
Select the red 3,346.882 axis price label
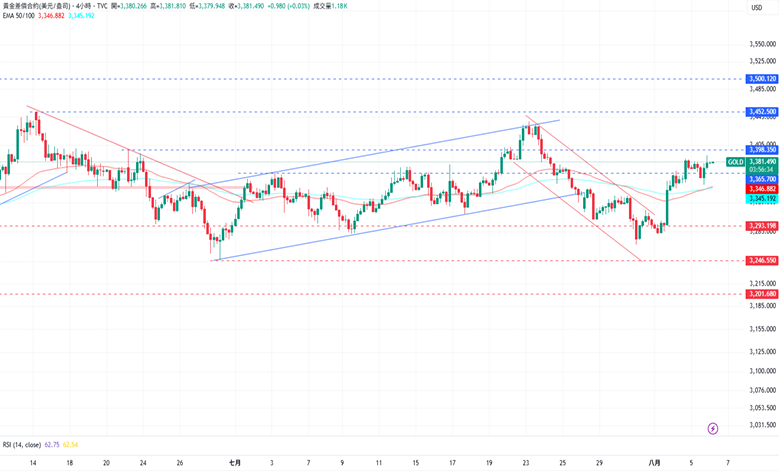[x=762, y=189]
